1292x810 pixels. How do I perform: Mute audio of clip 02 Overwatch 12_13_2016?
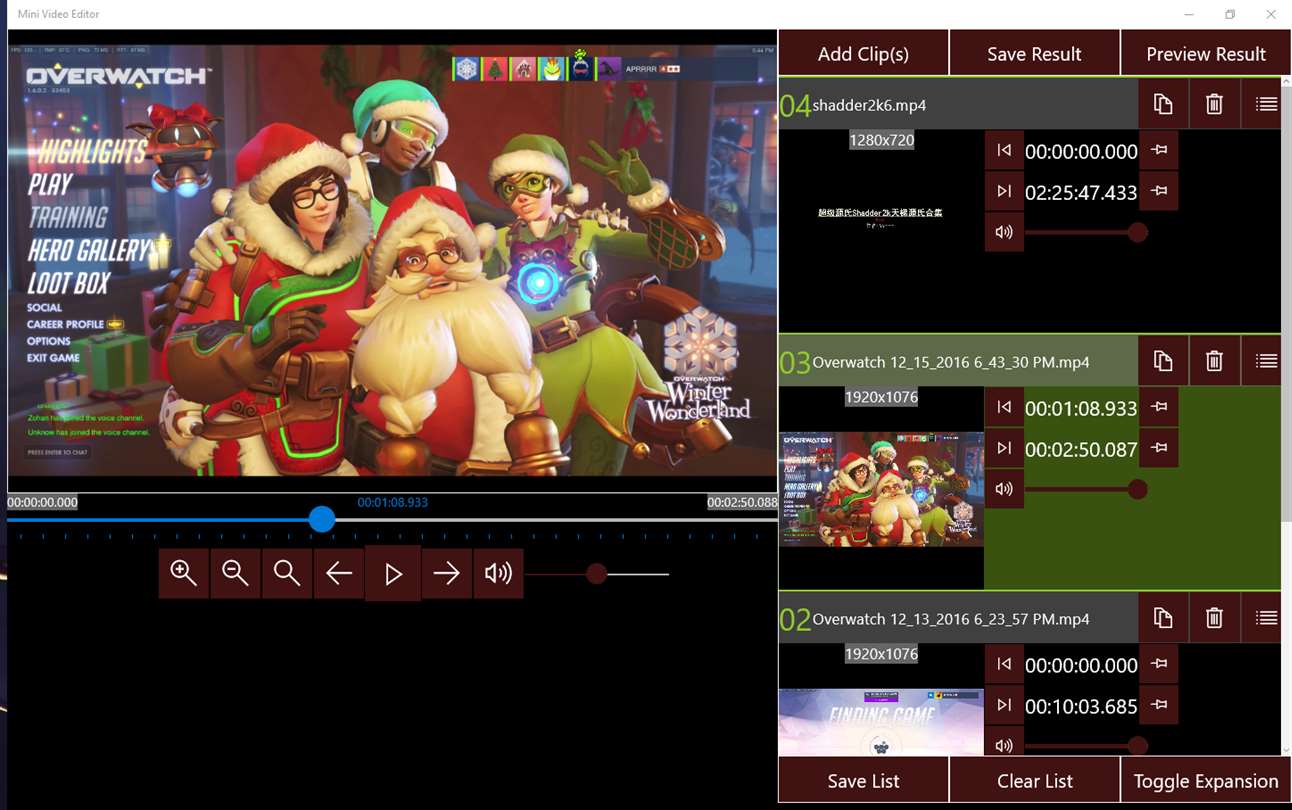coord(1004,743)
